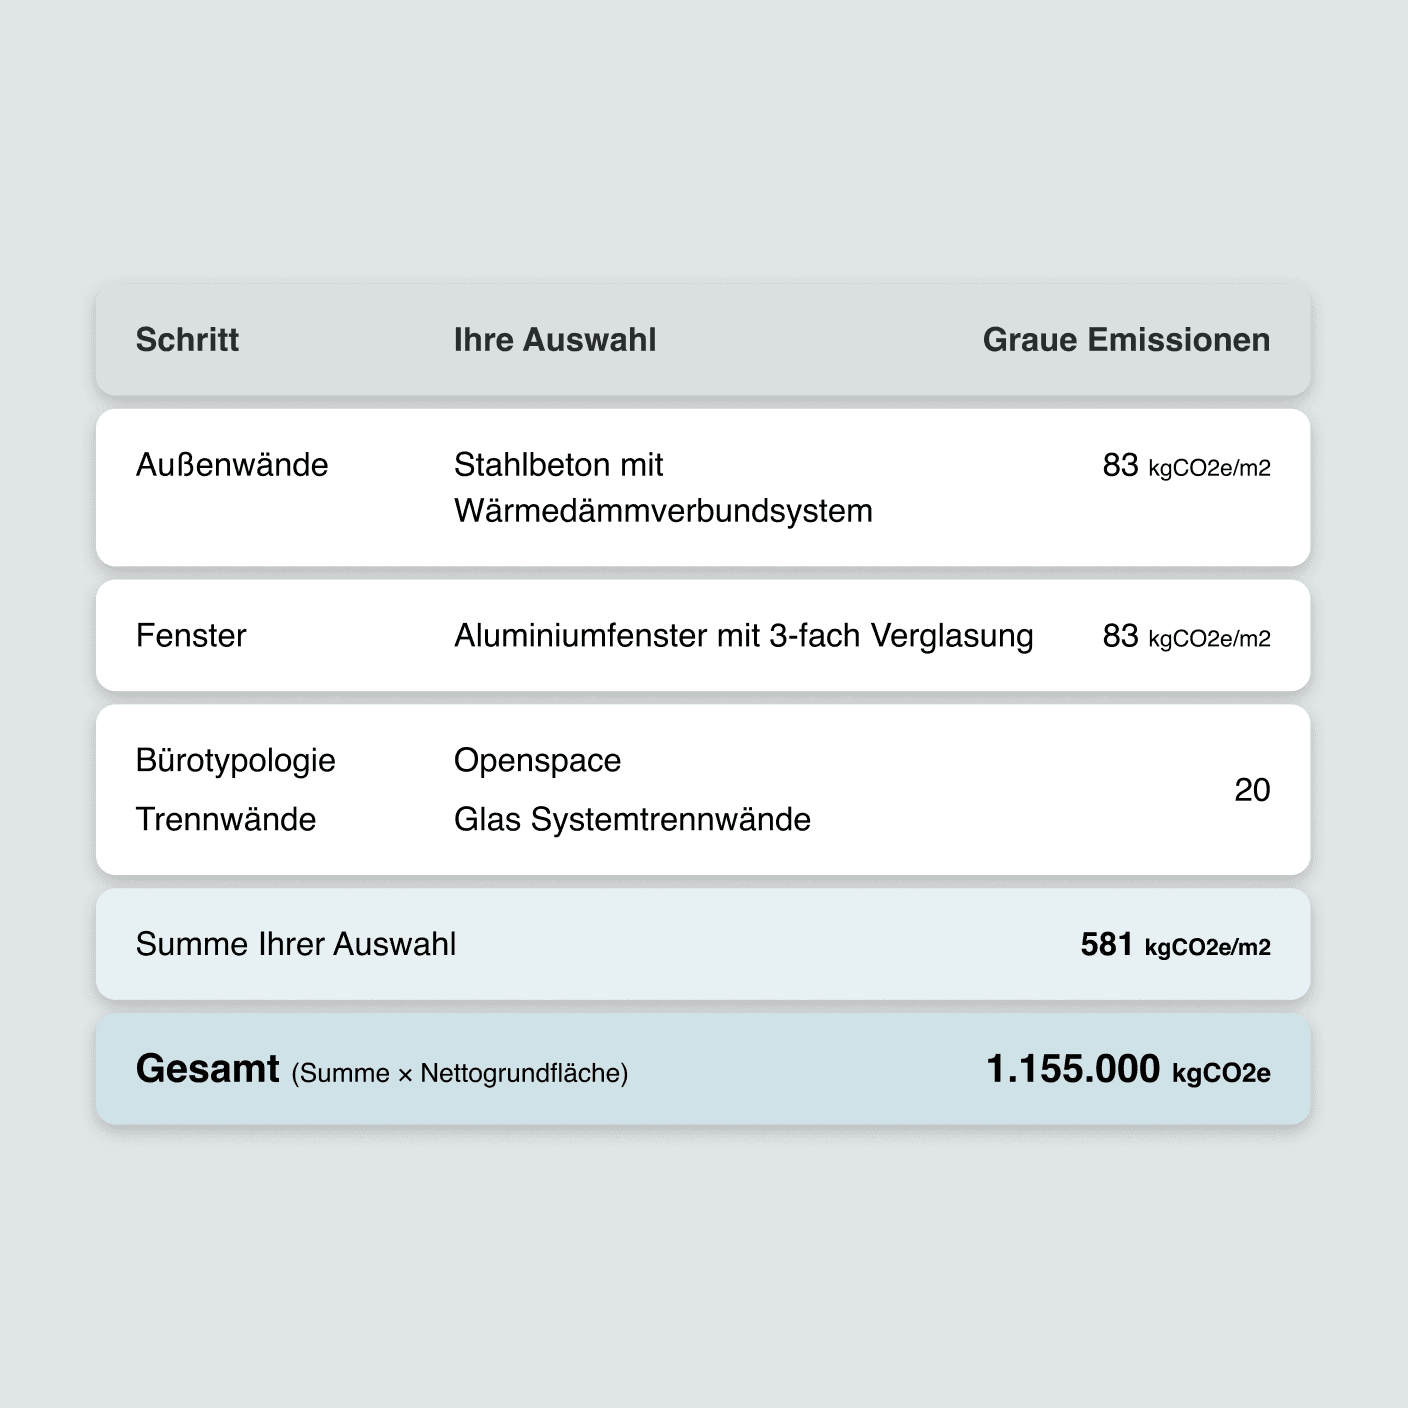
Task: Select the Trennwände label
Action: [226, 820]
